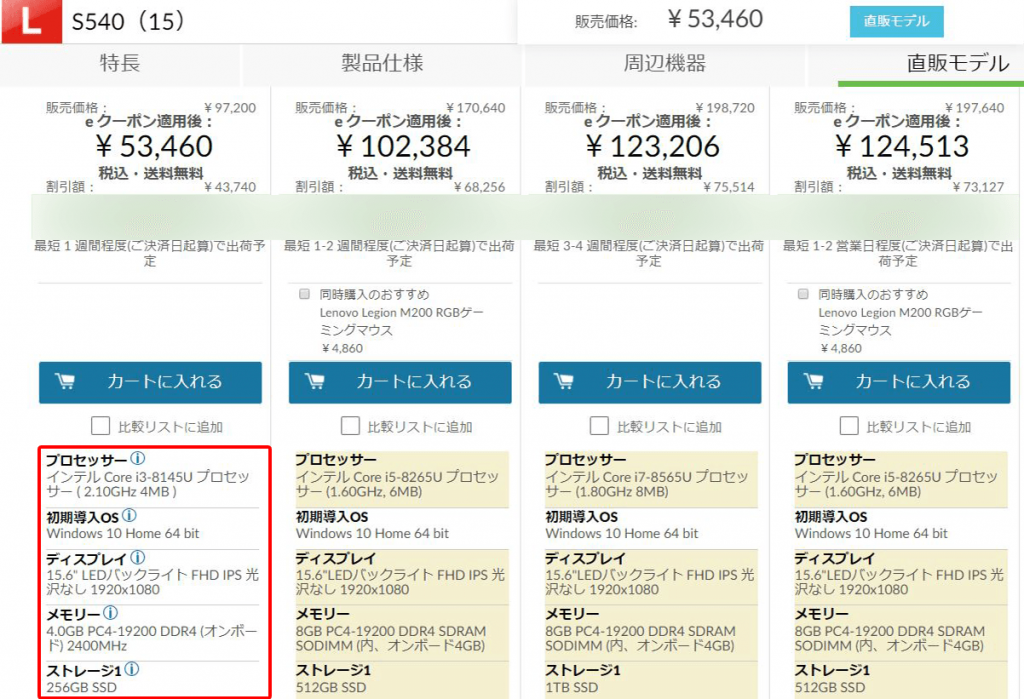Click discount amount ¥ 68,256

[479, 187]
